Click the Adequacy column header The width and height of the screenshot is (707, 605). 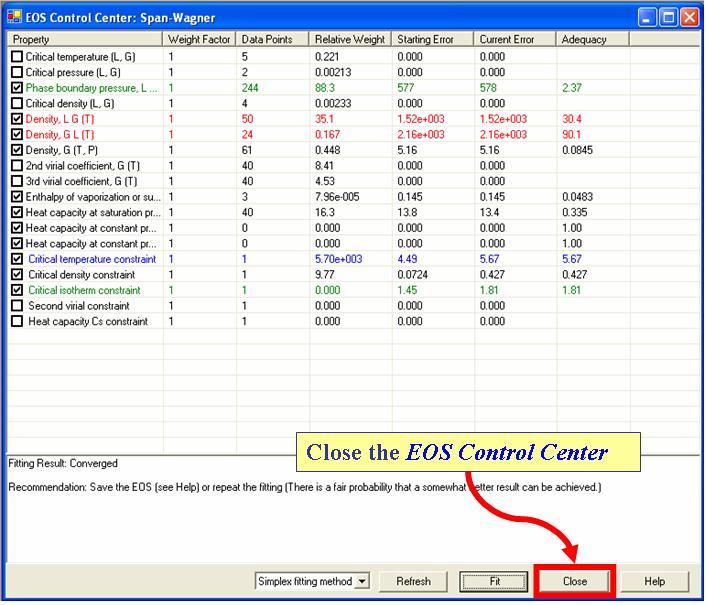tap(593, 39)
